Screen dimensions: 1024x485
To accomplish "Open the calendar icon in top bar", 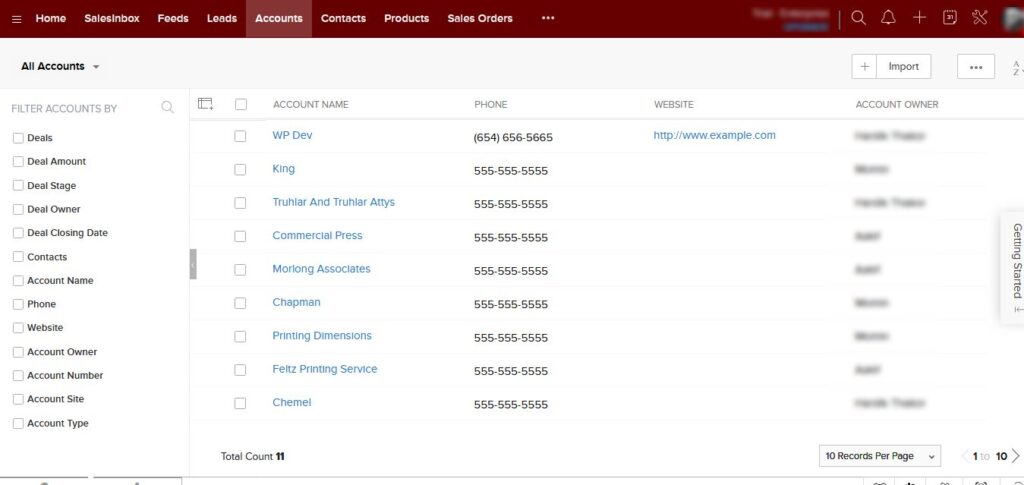I will point(950,18).
